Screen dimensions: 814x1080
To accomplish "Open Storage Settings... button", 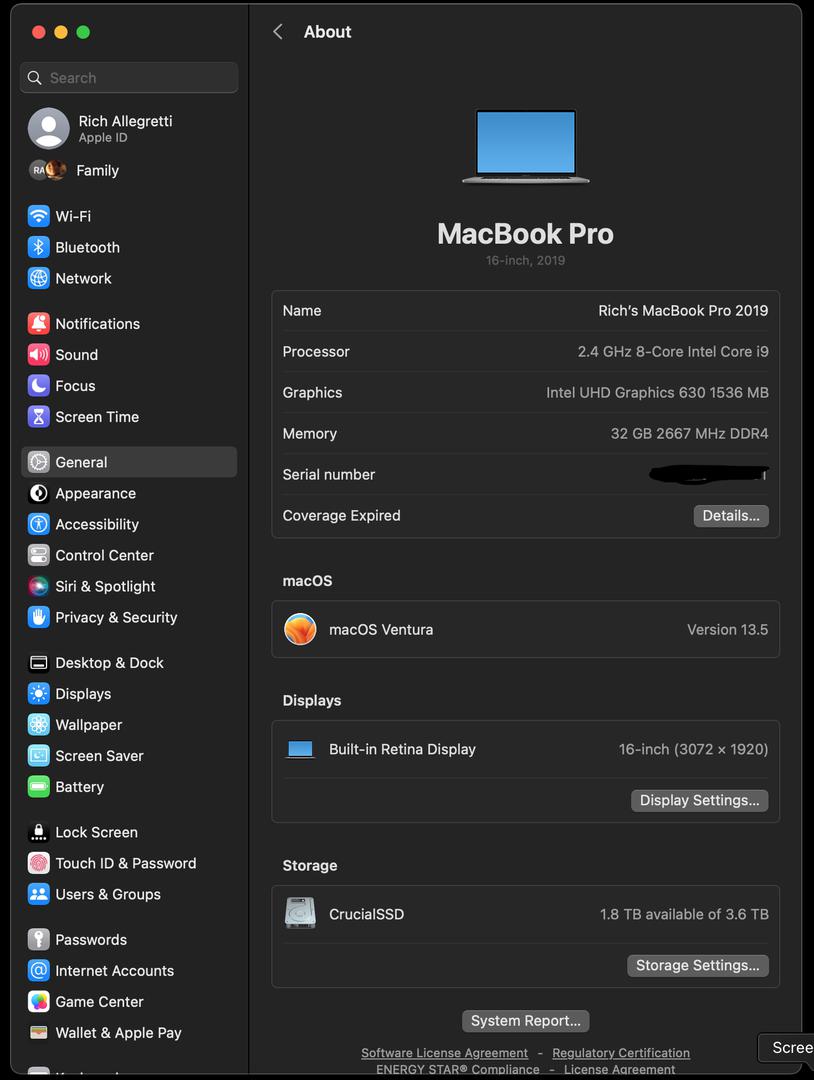I will tap(698, 966).
